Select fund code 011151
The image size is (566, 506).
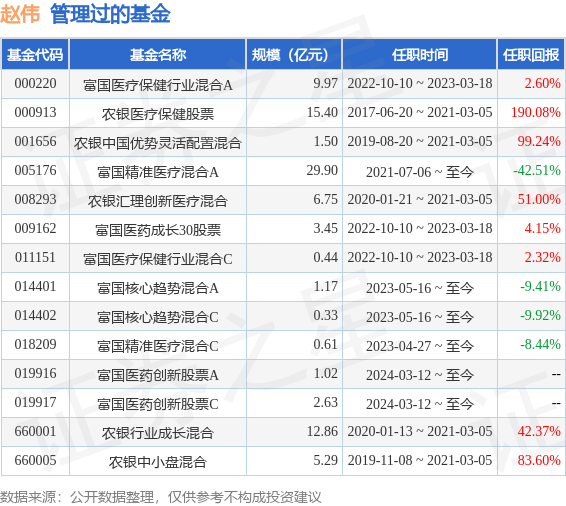pos(35,257)
